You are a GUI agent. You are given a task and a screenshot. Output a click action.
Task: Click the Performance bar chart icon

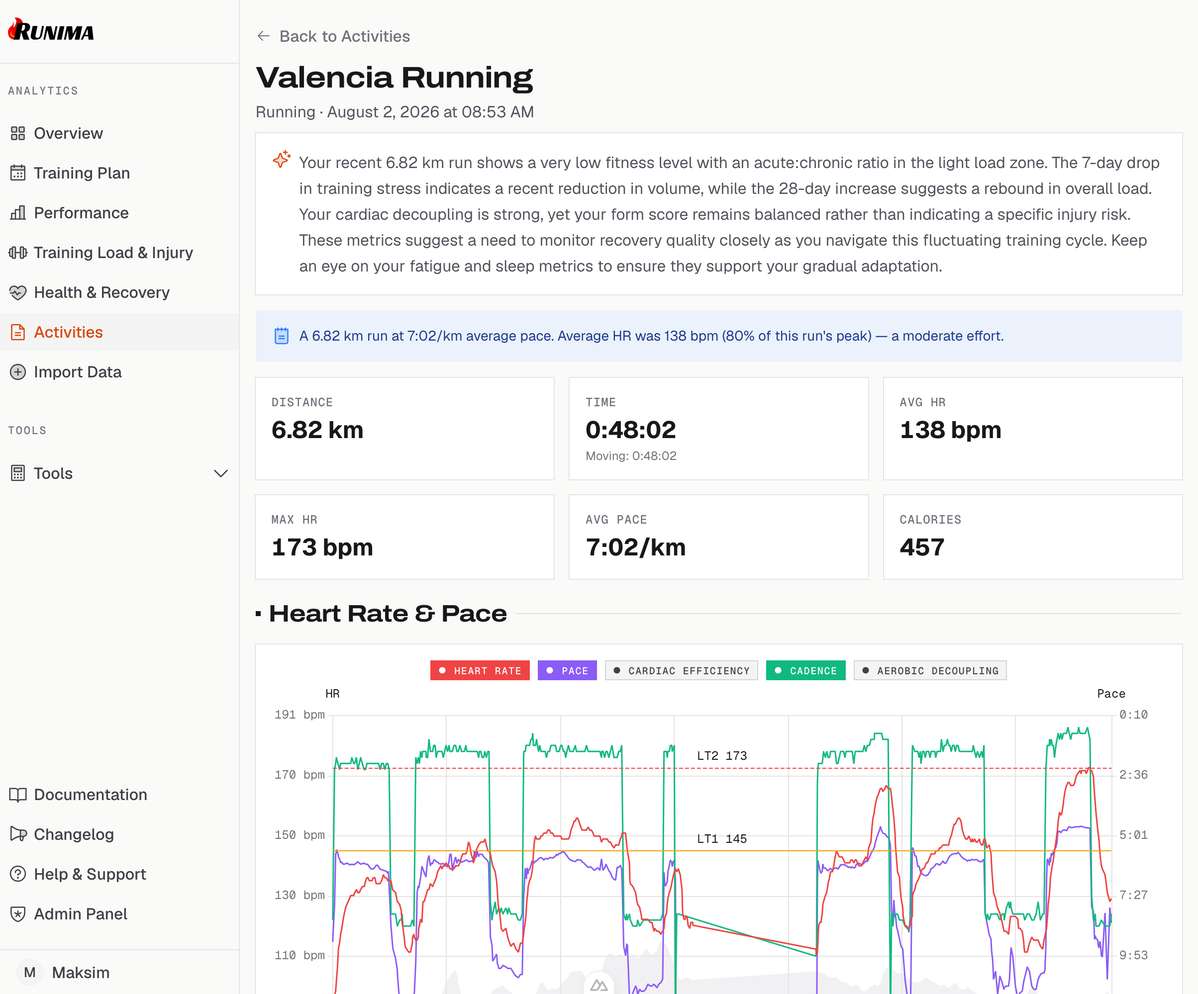pos(18,213)
